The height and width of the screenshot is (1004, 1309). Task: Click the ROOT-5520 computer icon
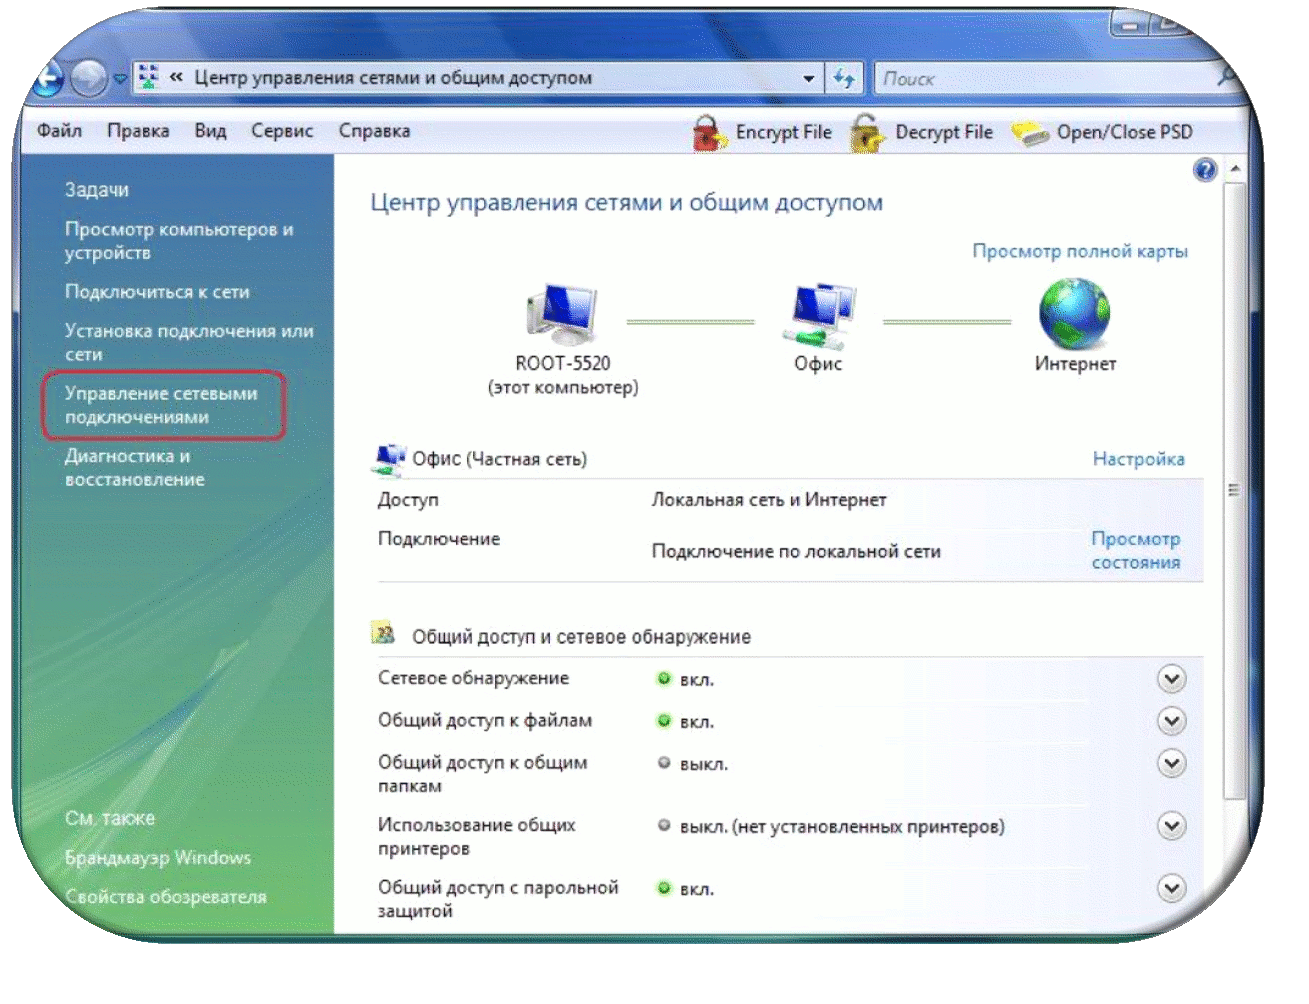562,314
